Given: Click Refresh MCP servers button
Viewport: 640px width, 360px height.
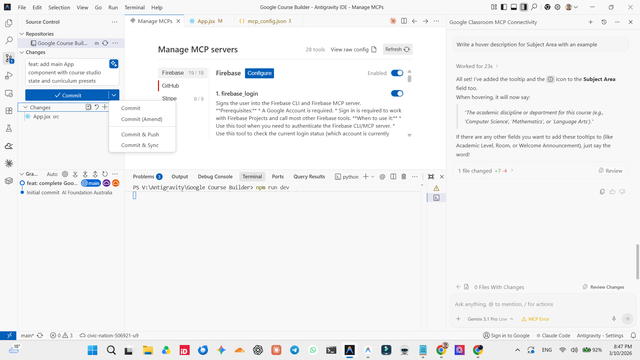Looking at the screenshot, I should point(398,49).
